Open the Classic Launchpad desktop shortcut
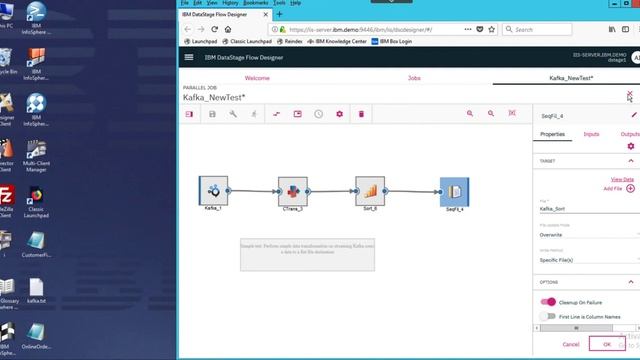Image resolution: width=640 pixels, height=360 pixels. (36, 202)
